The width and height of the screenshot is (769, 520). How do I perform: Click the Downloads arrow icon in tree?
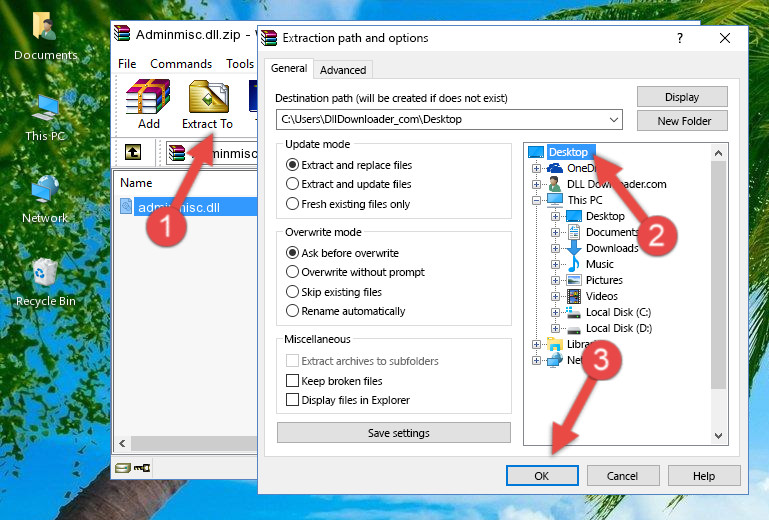574,248
